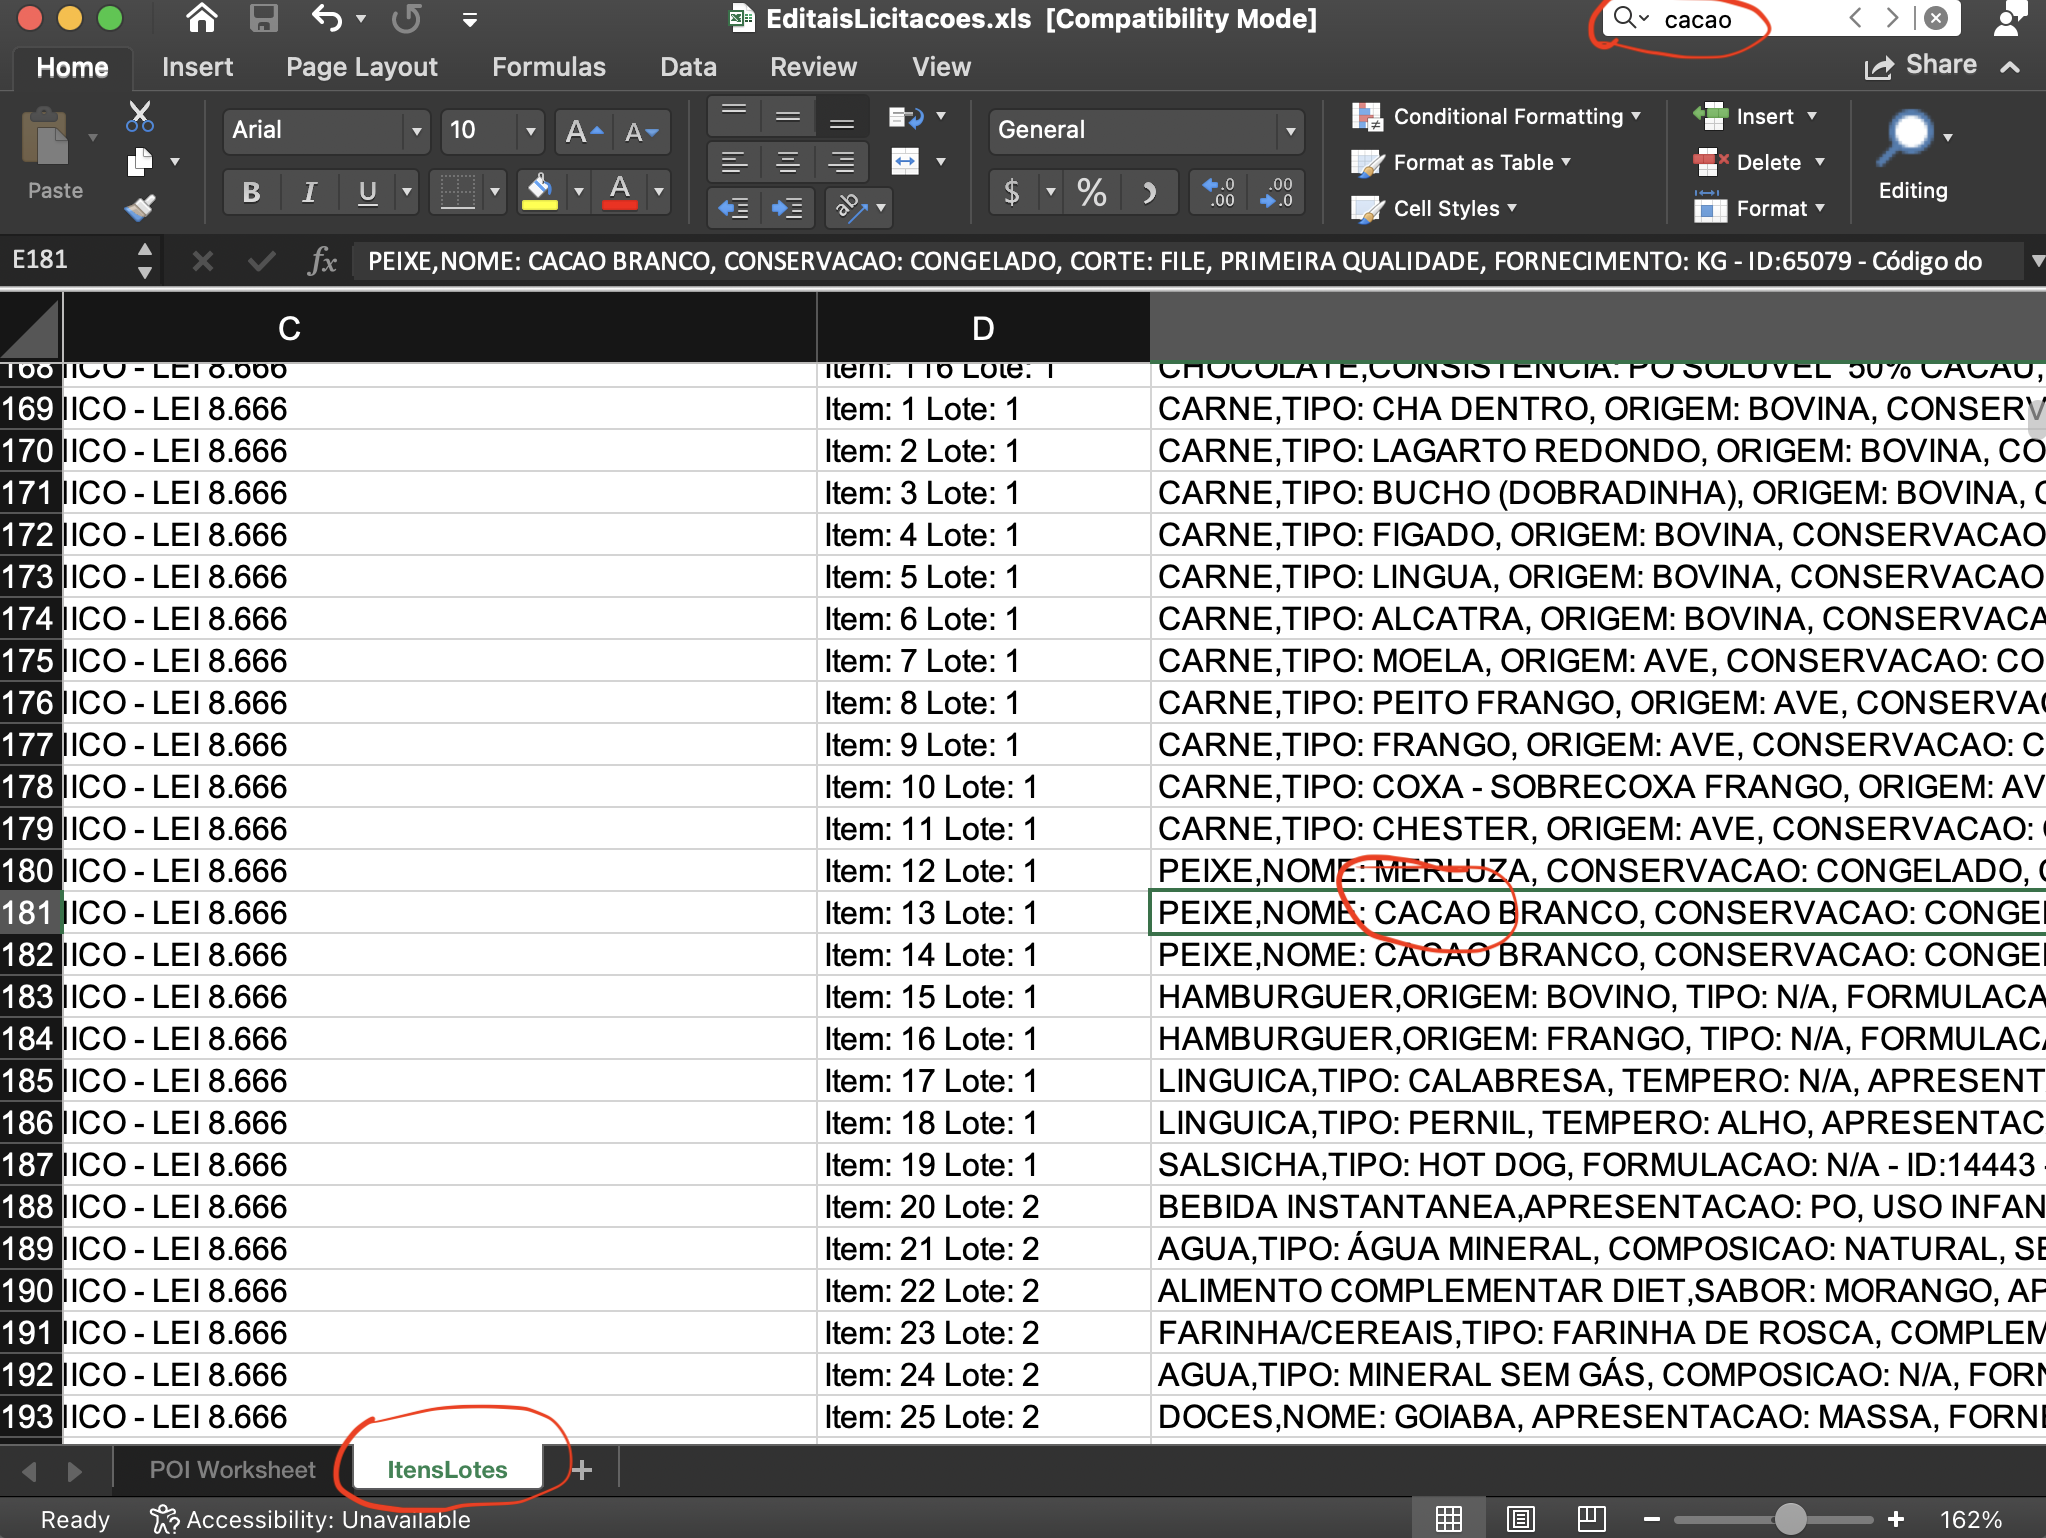The width and height of the screenshot is (2046, 1538).
Task: Click the Merge and Center icon
Action: (x=905, y=162)
